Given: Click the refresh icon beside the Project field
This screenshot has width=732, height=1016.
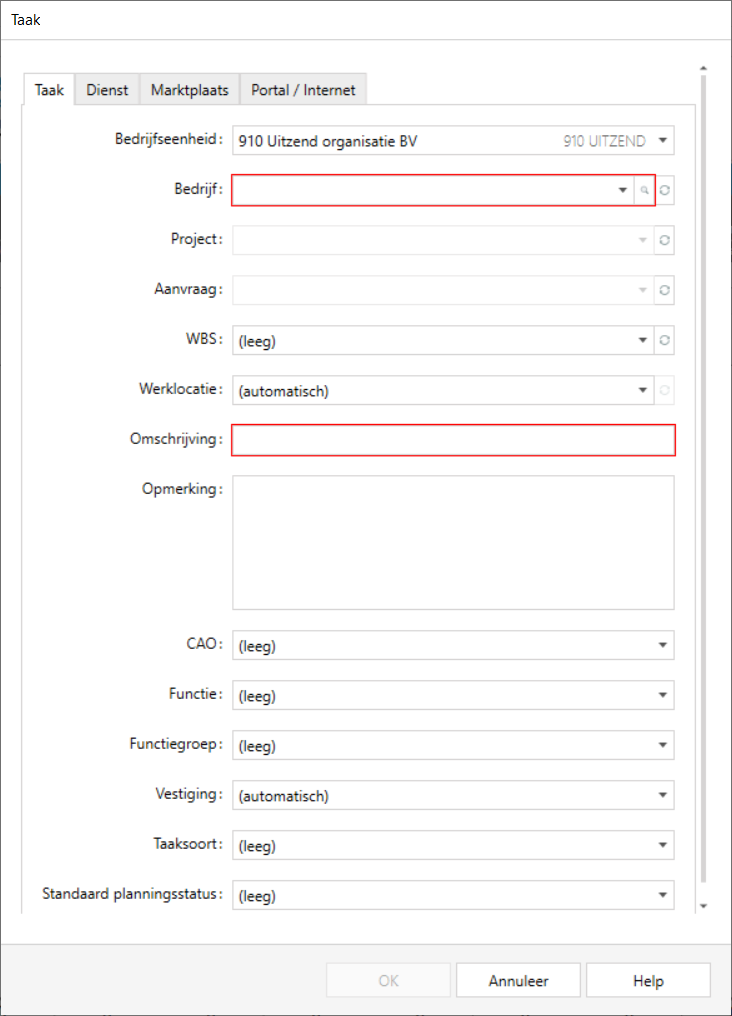Looking at the screenshot, I should click(x=665, y=240).
